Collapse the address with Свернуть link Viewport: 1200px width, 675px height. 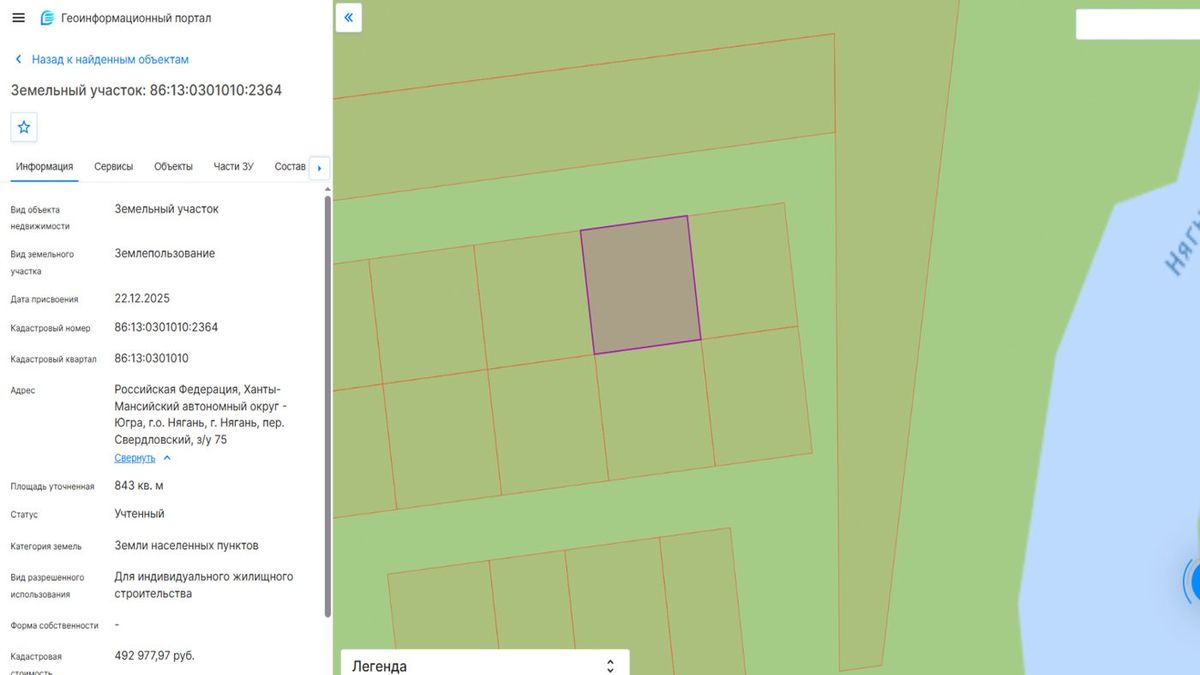143,458
